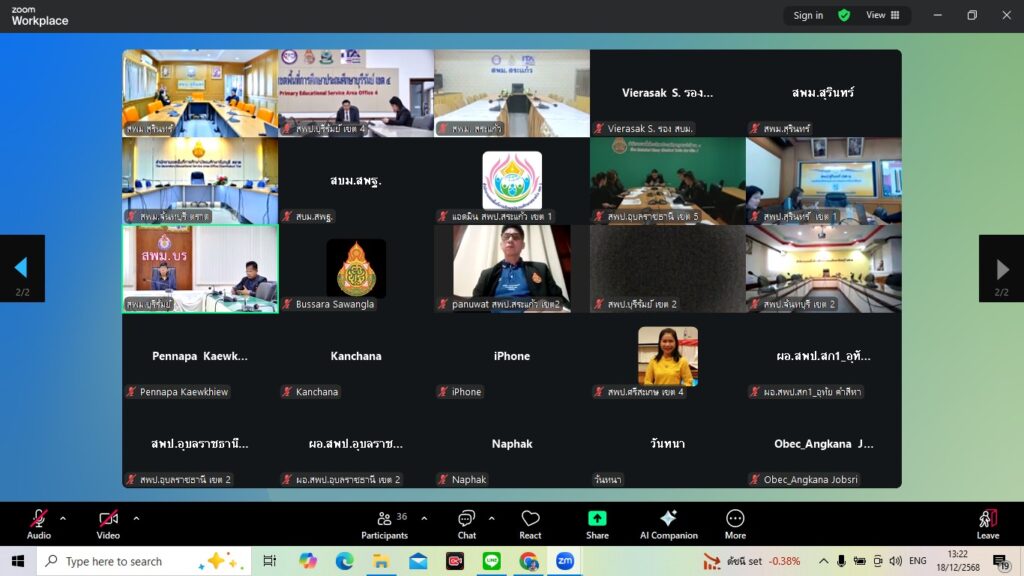
Task: Expand the Participants options chevron
Action: point(424,518)
